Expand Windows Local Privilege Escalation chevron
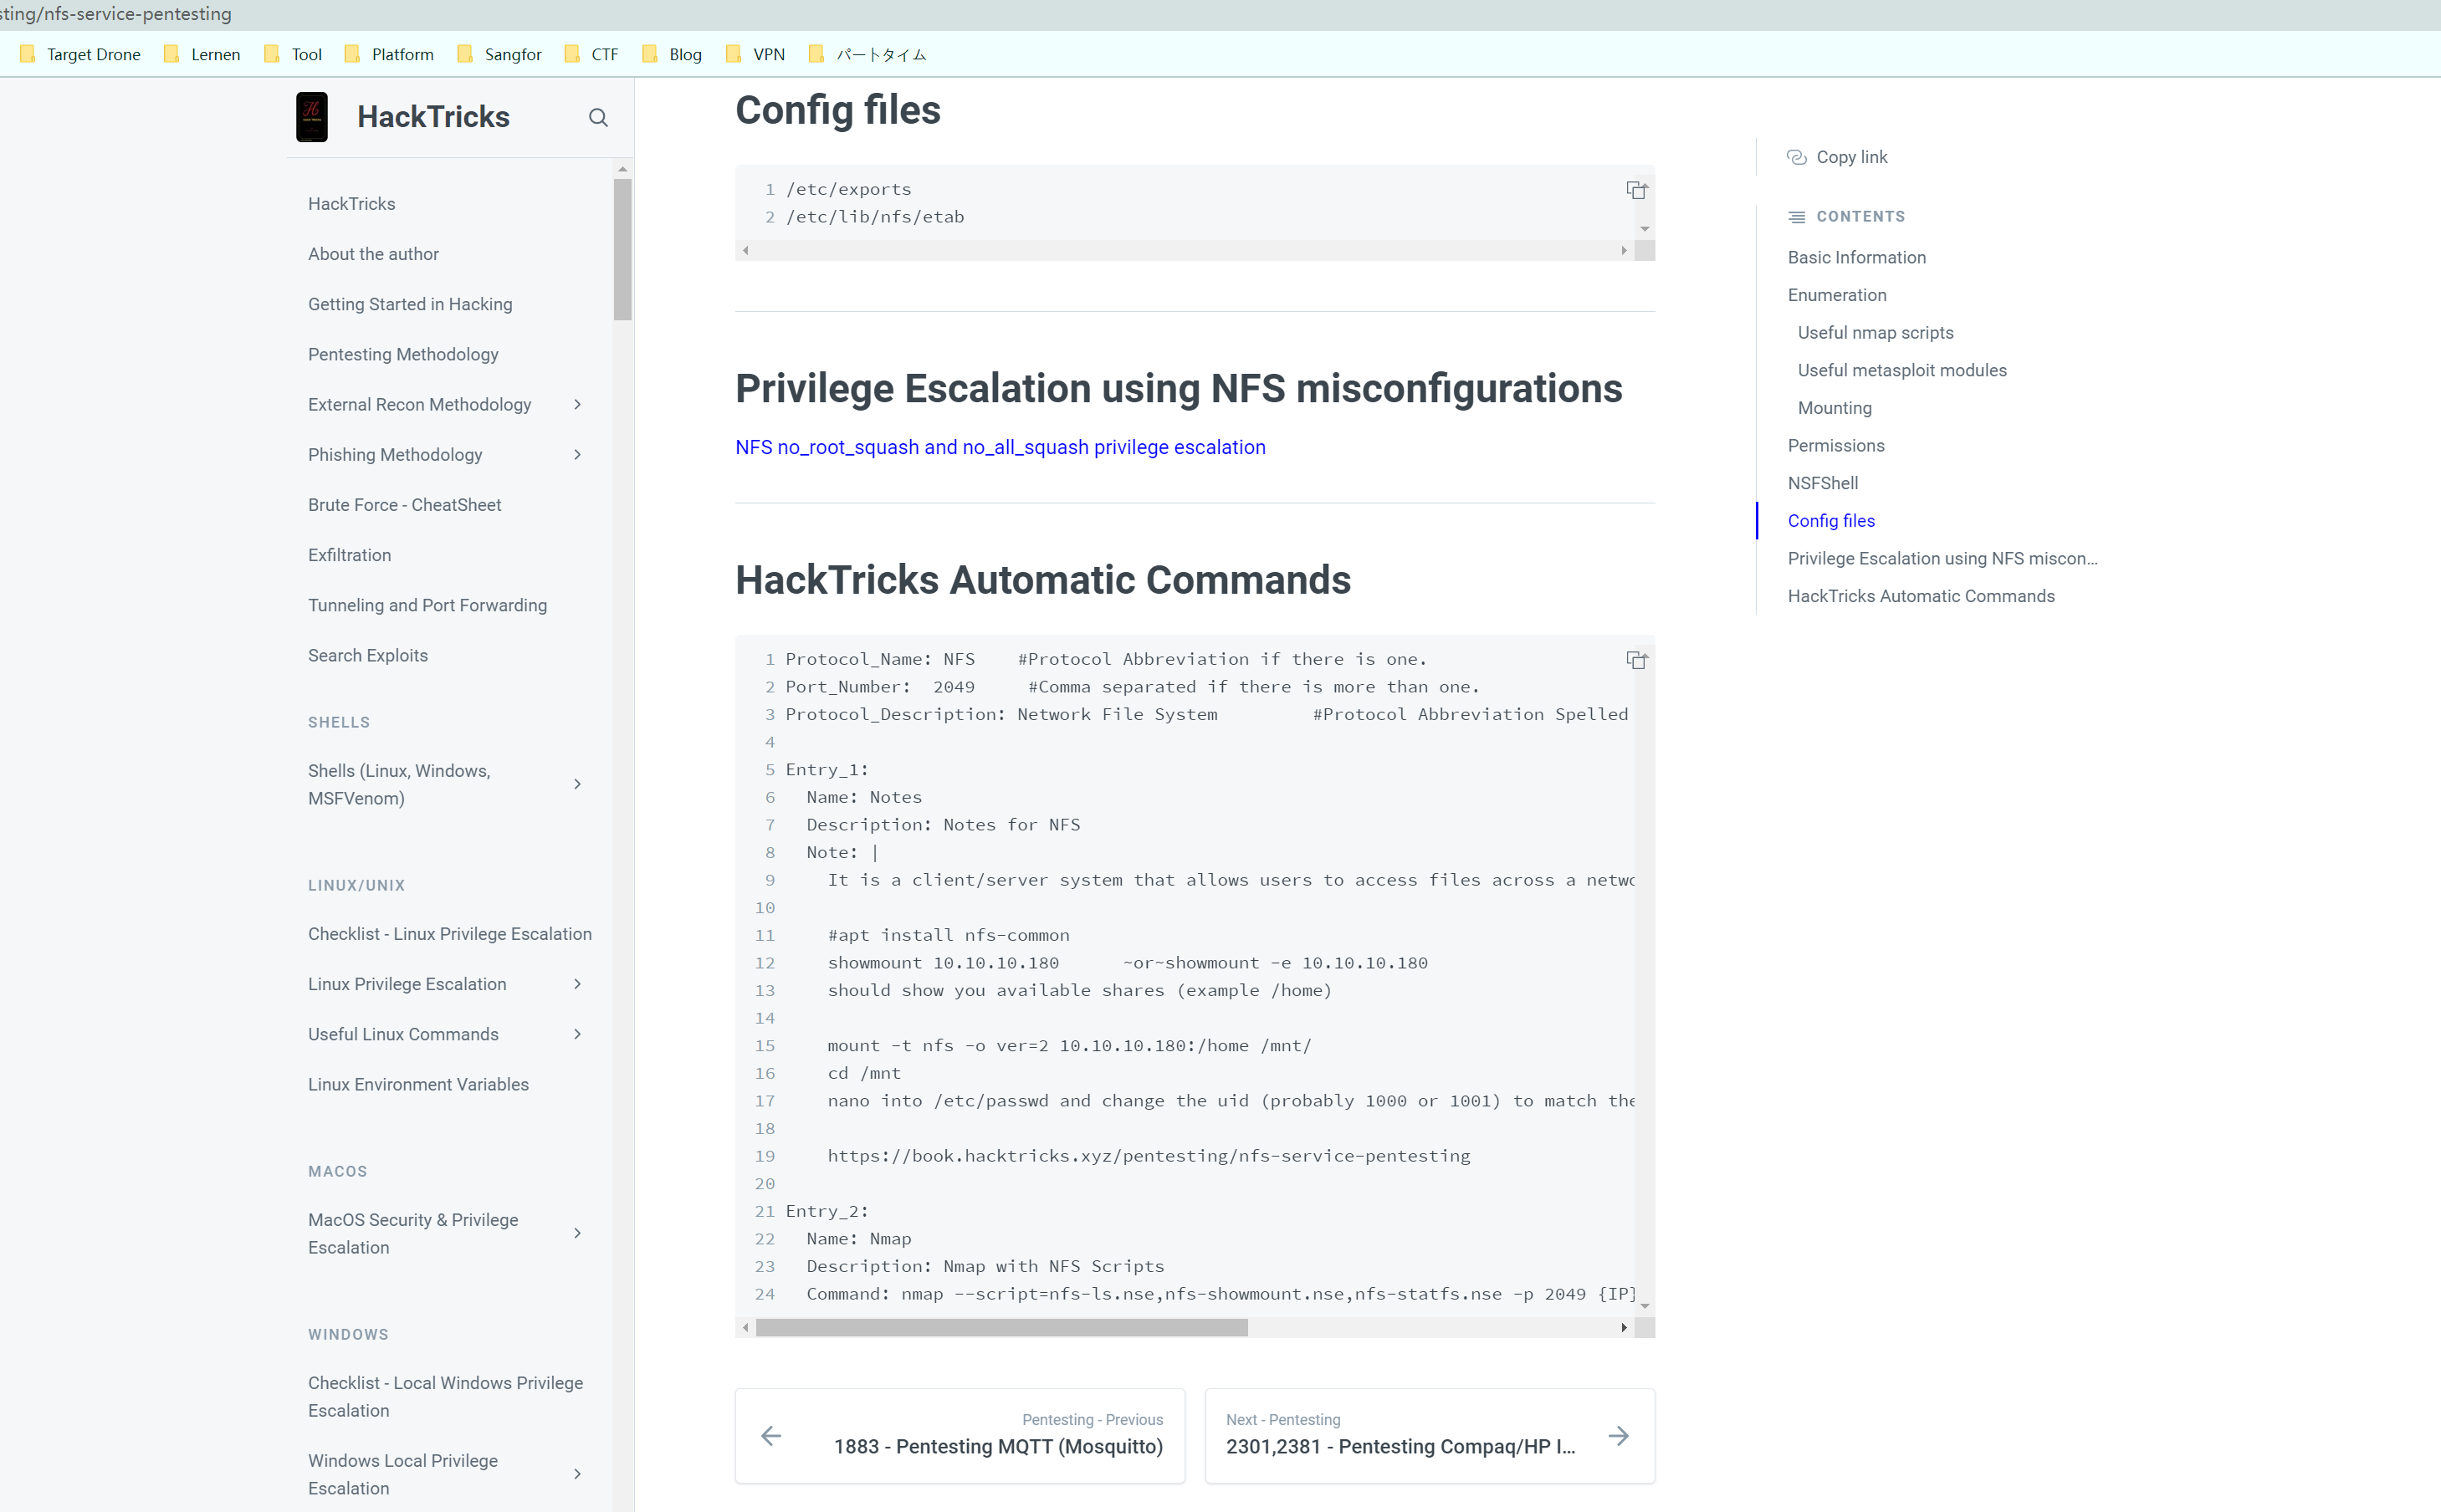 (577, 1474)
